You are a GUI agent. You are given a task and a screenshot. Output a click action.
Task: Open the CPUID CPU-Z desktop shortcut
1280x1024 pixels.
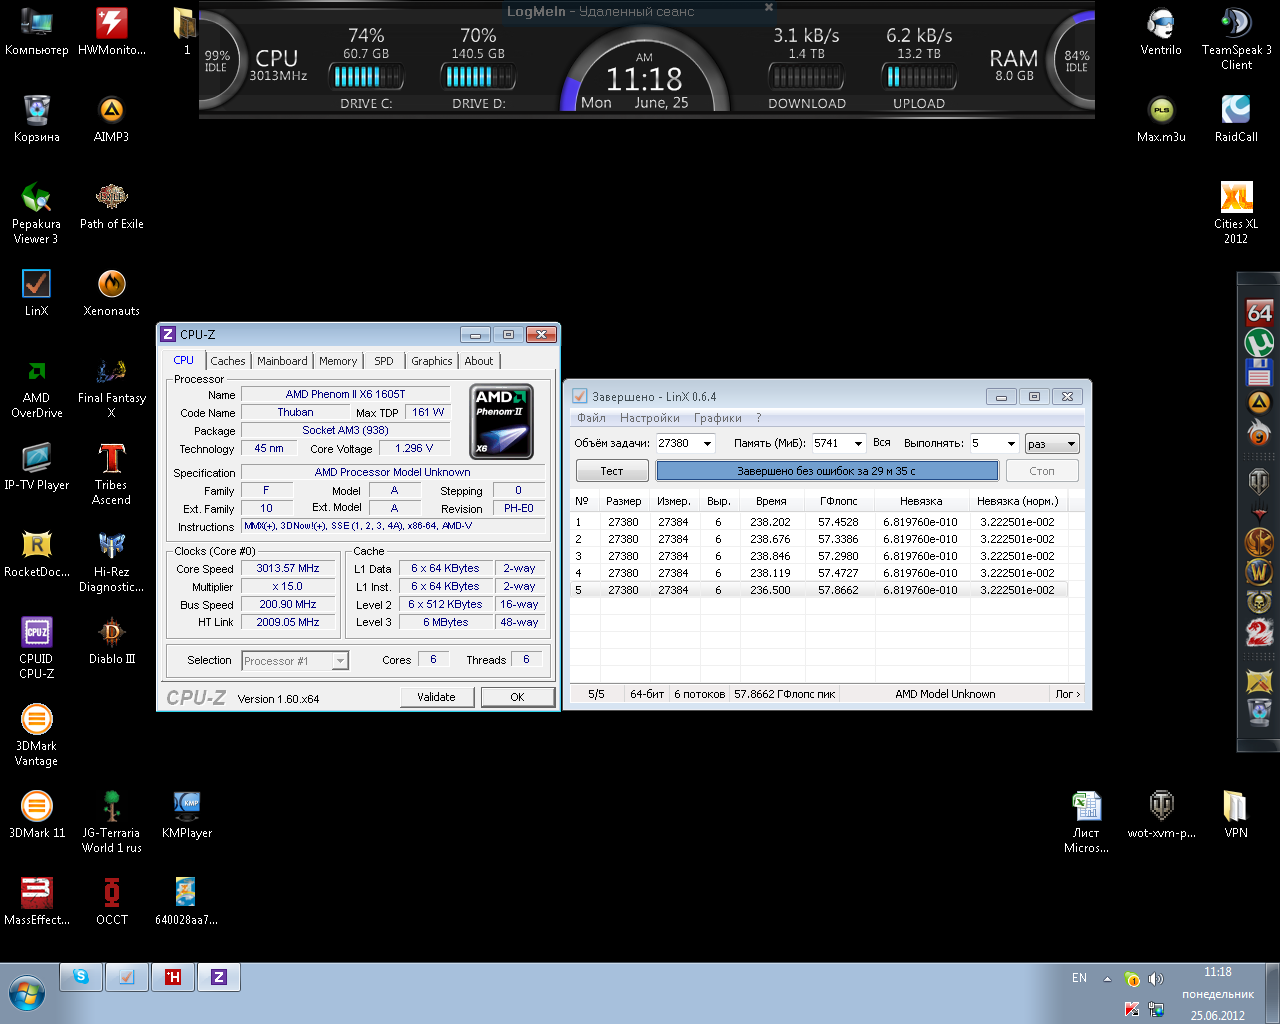coord(36,647)
